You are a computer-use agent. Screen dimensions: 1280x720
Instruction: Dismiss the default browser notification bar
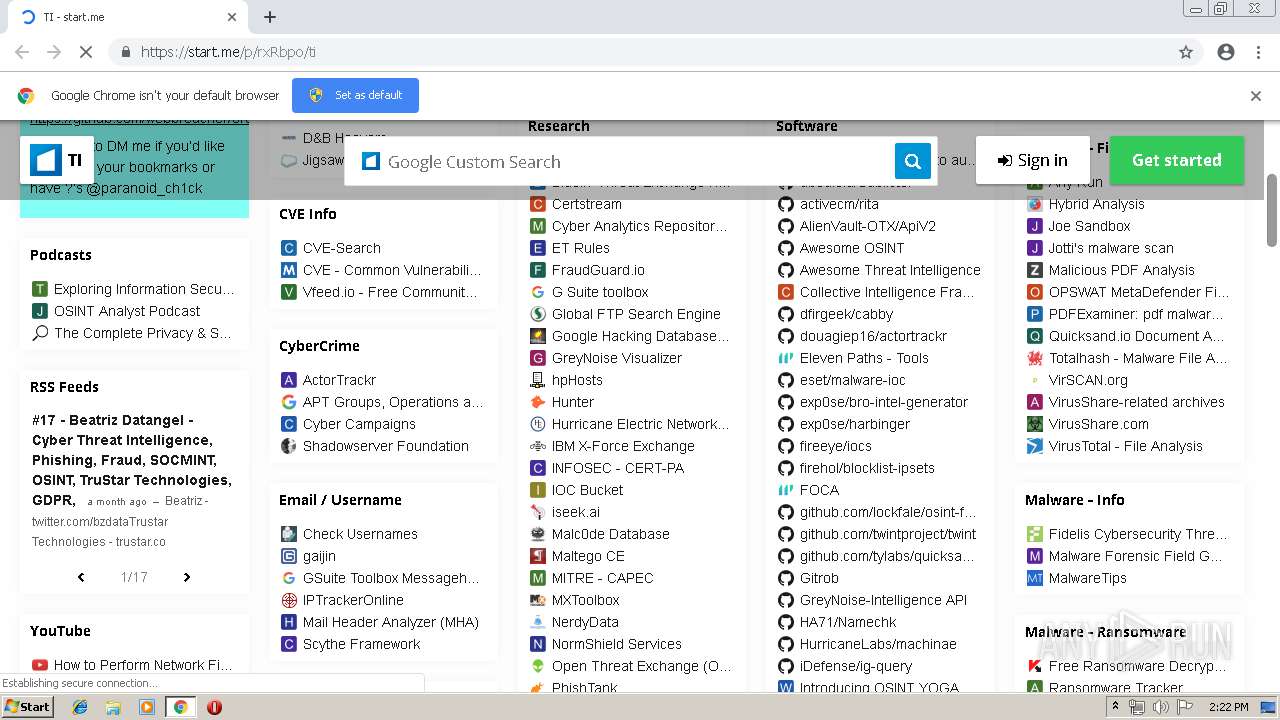1255,96
